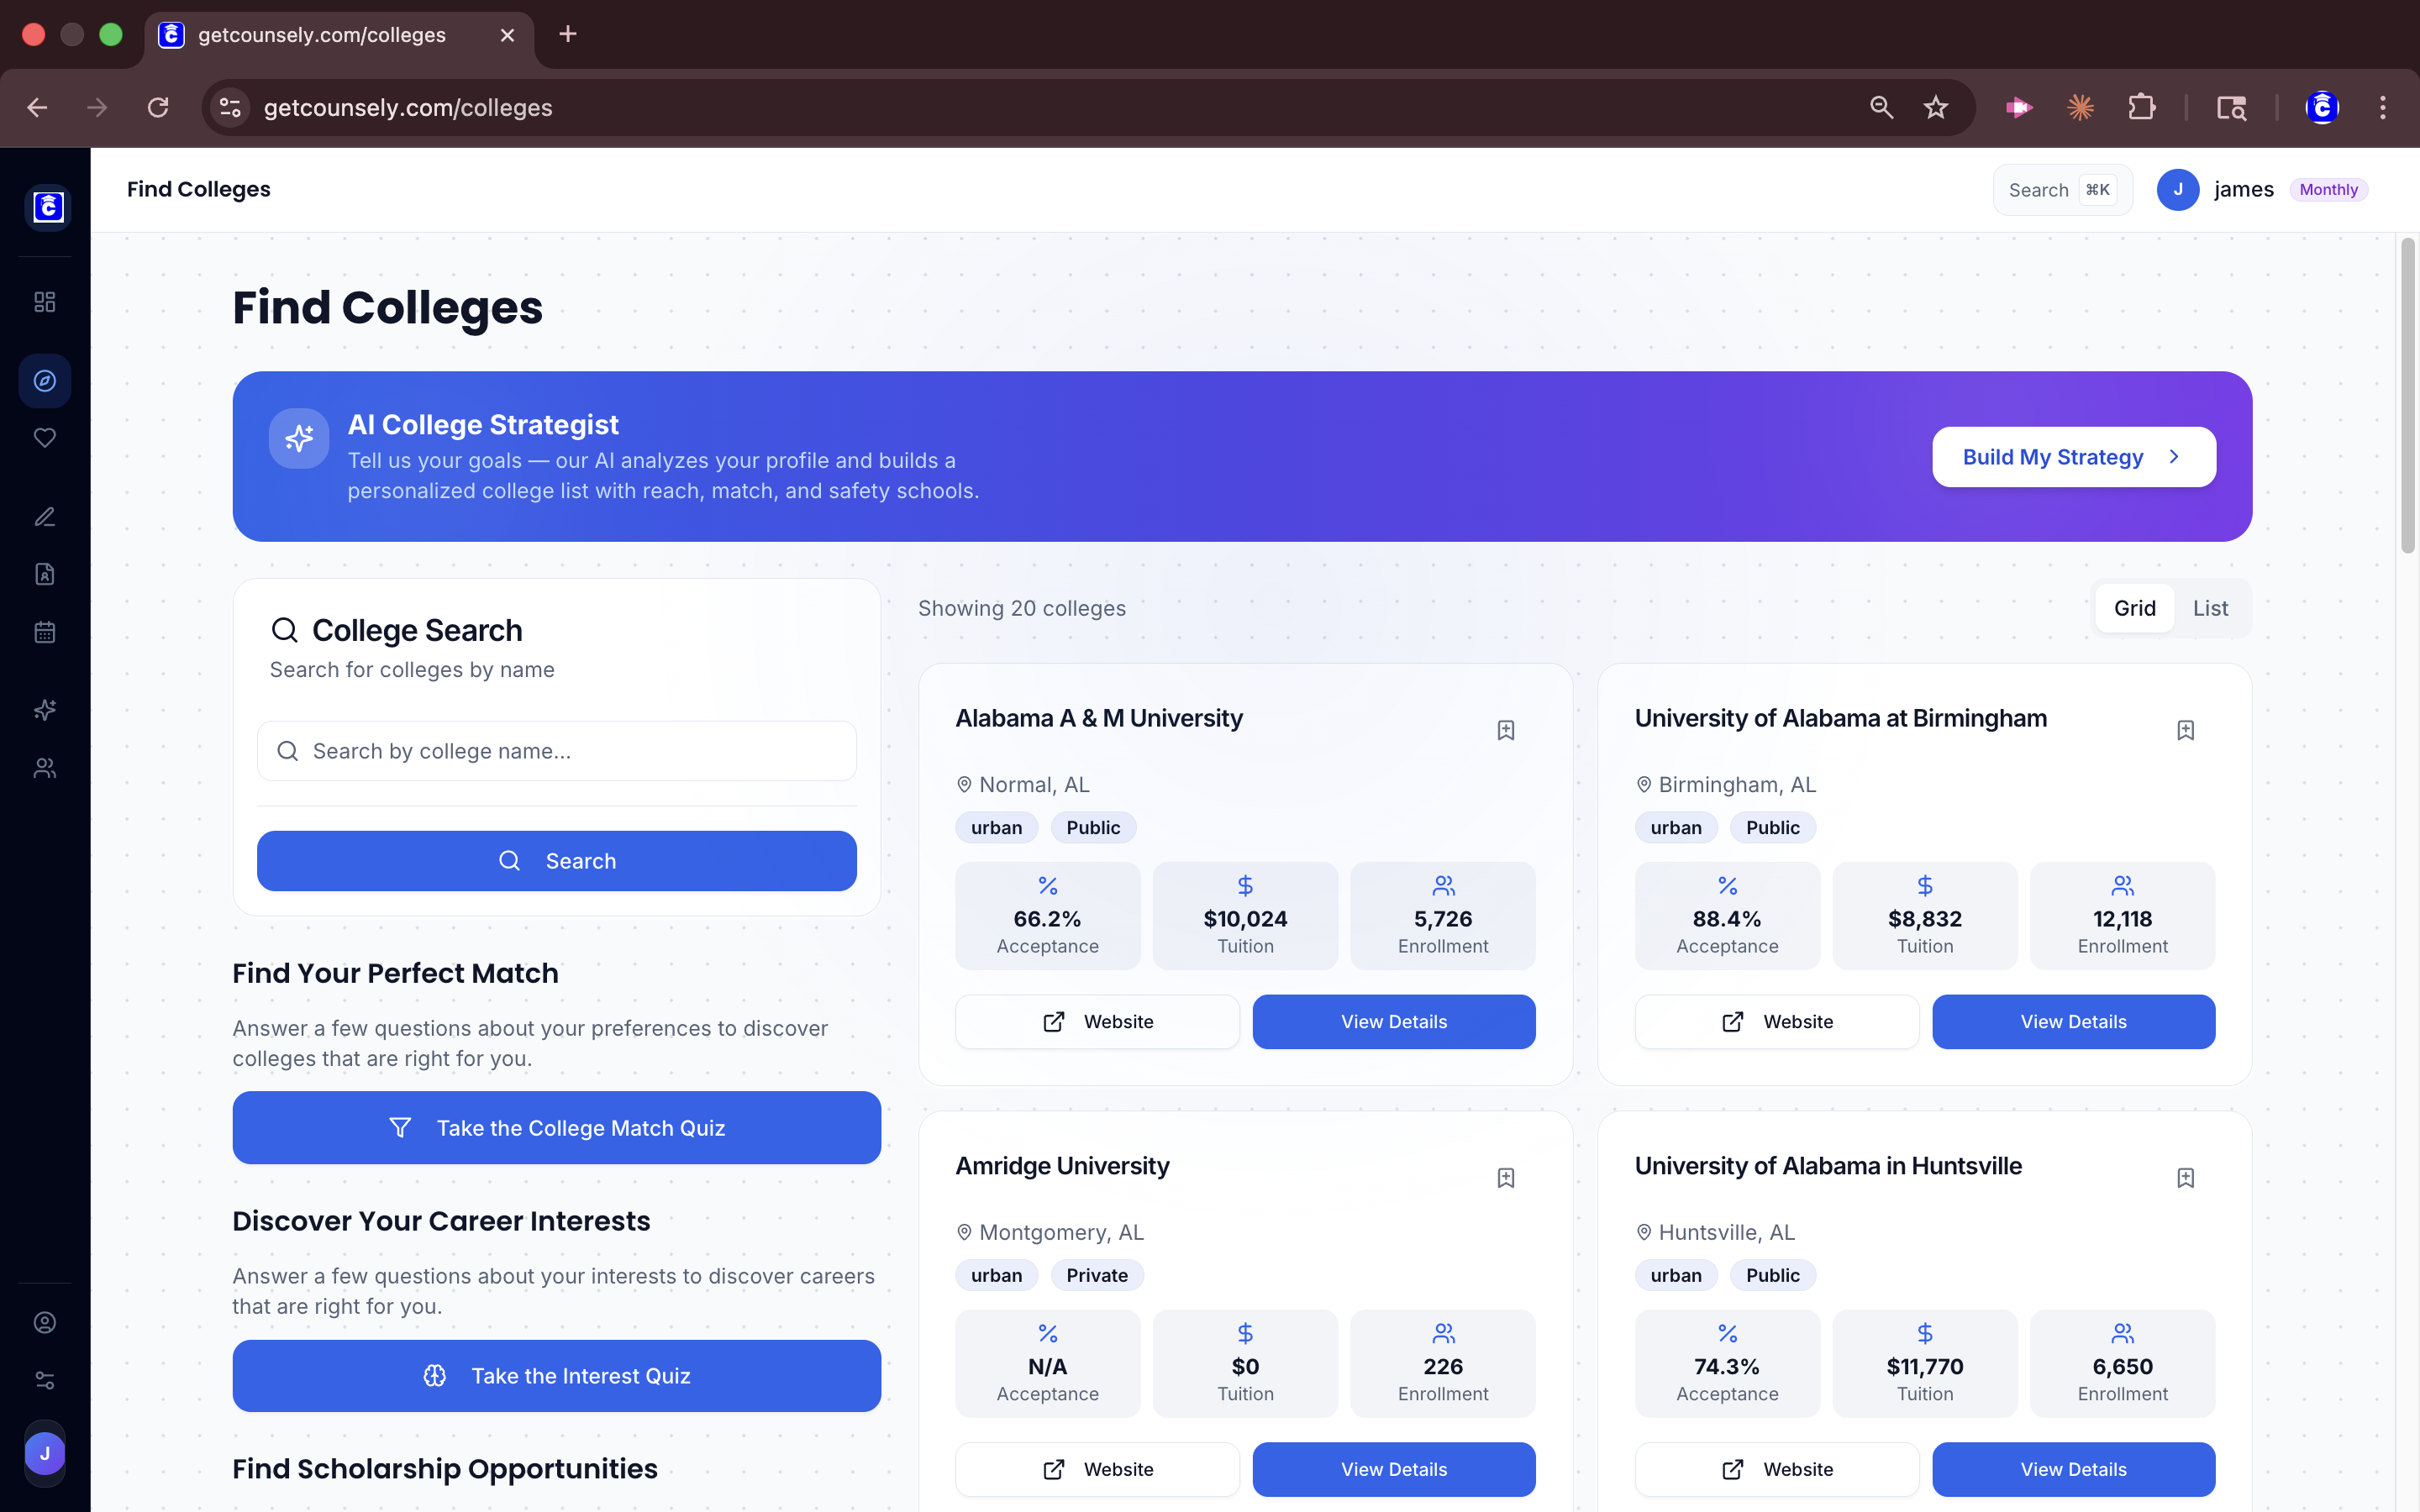Bookmark Alabama A & M University

[1505, 729]
